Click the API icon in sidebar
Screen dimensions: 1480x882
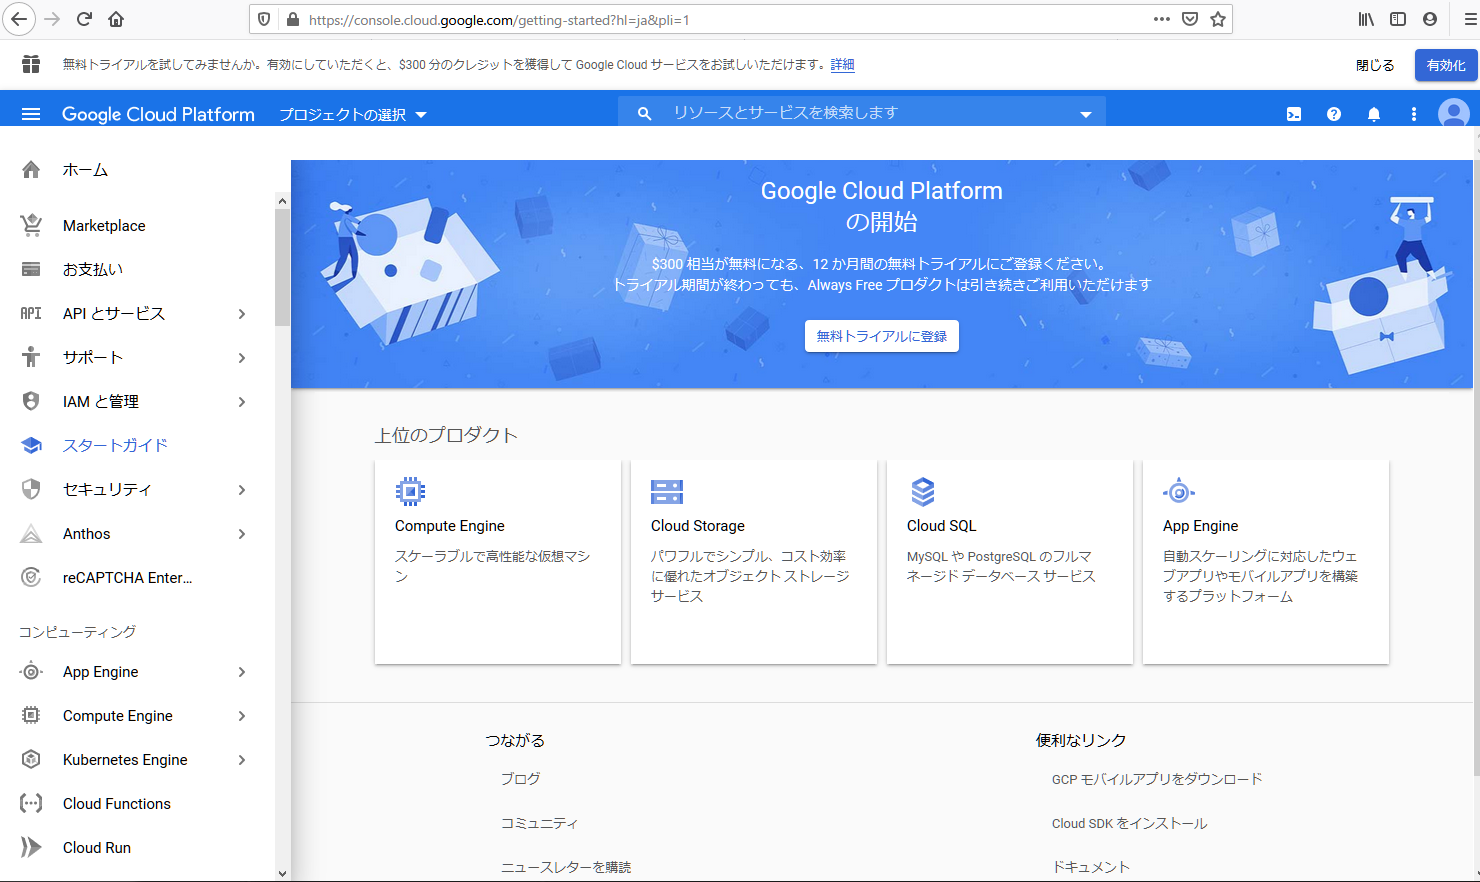(31, 314)
